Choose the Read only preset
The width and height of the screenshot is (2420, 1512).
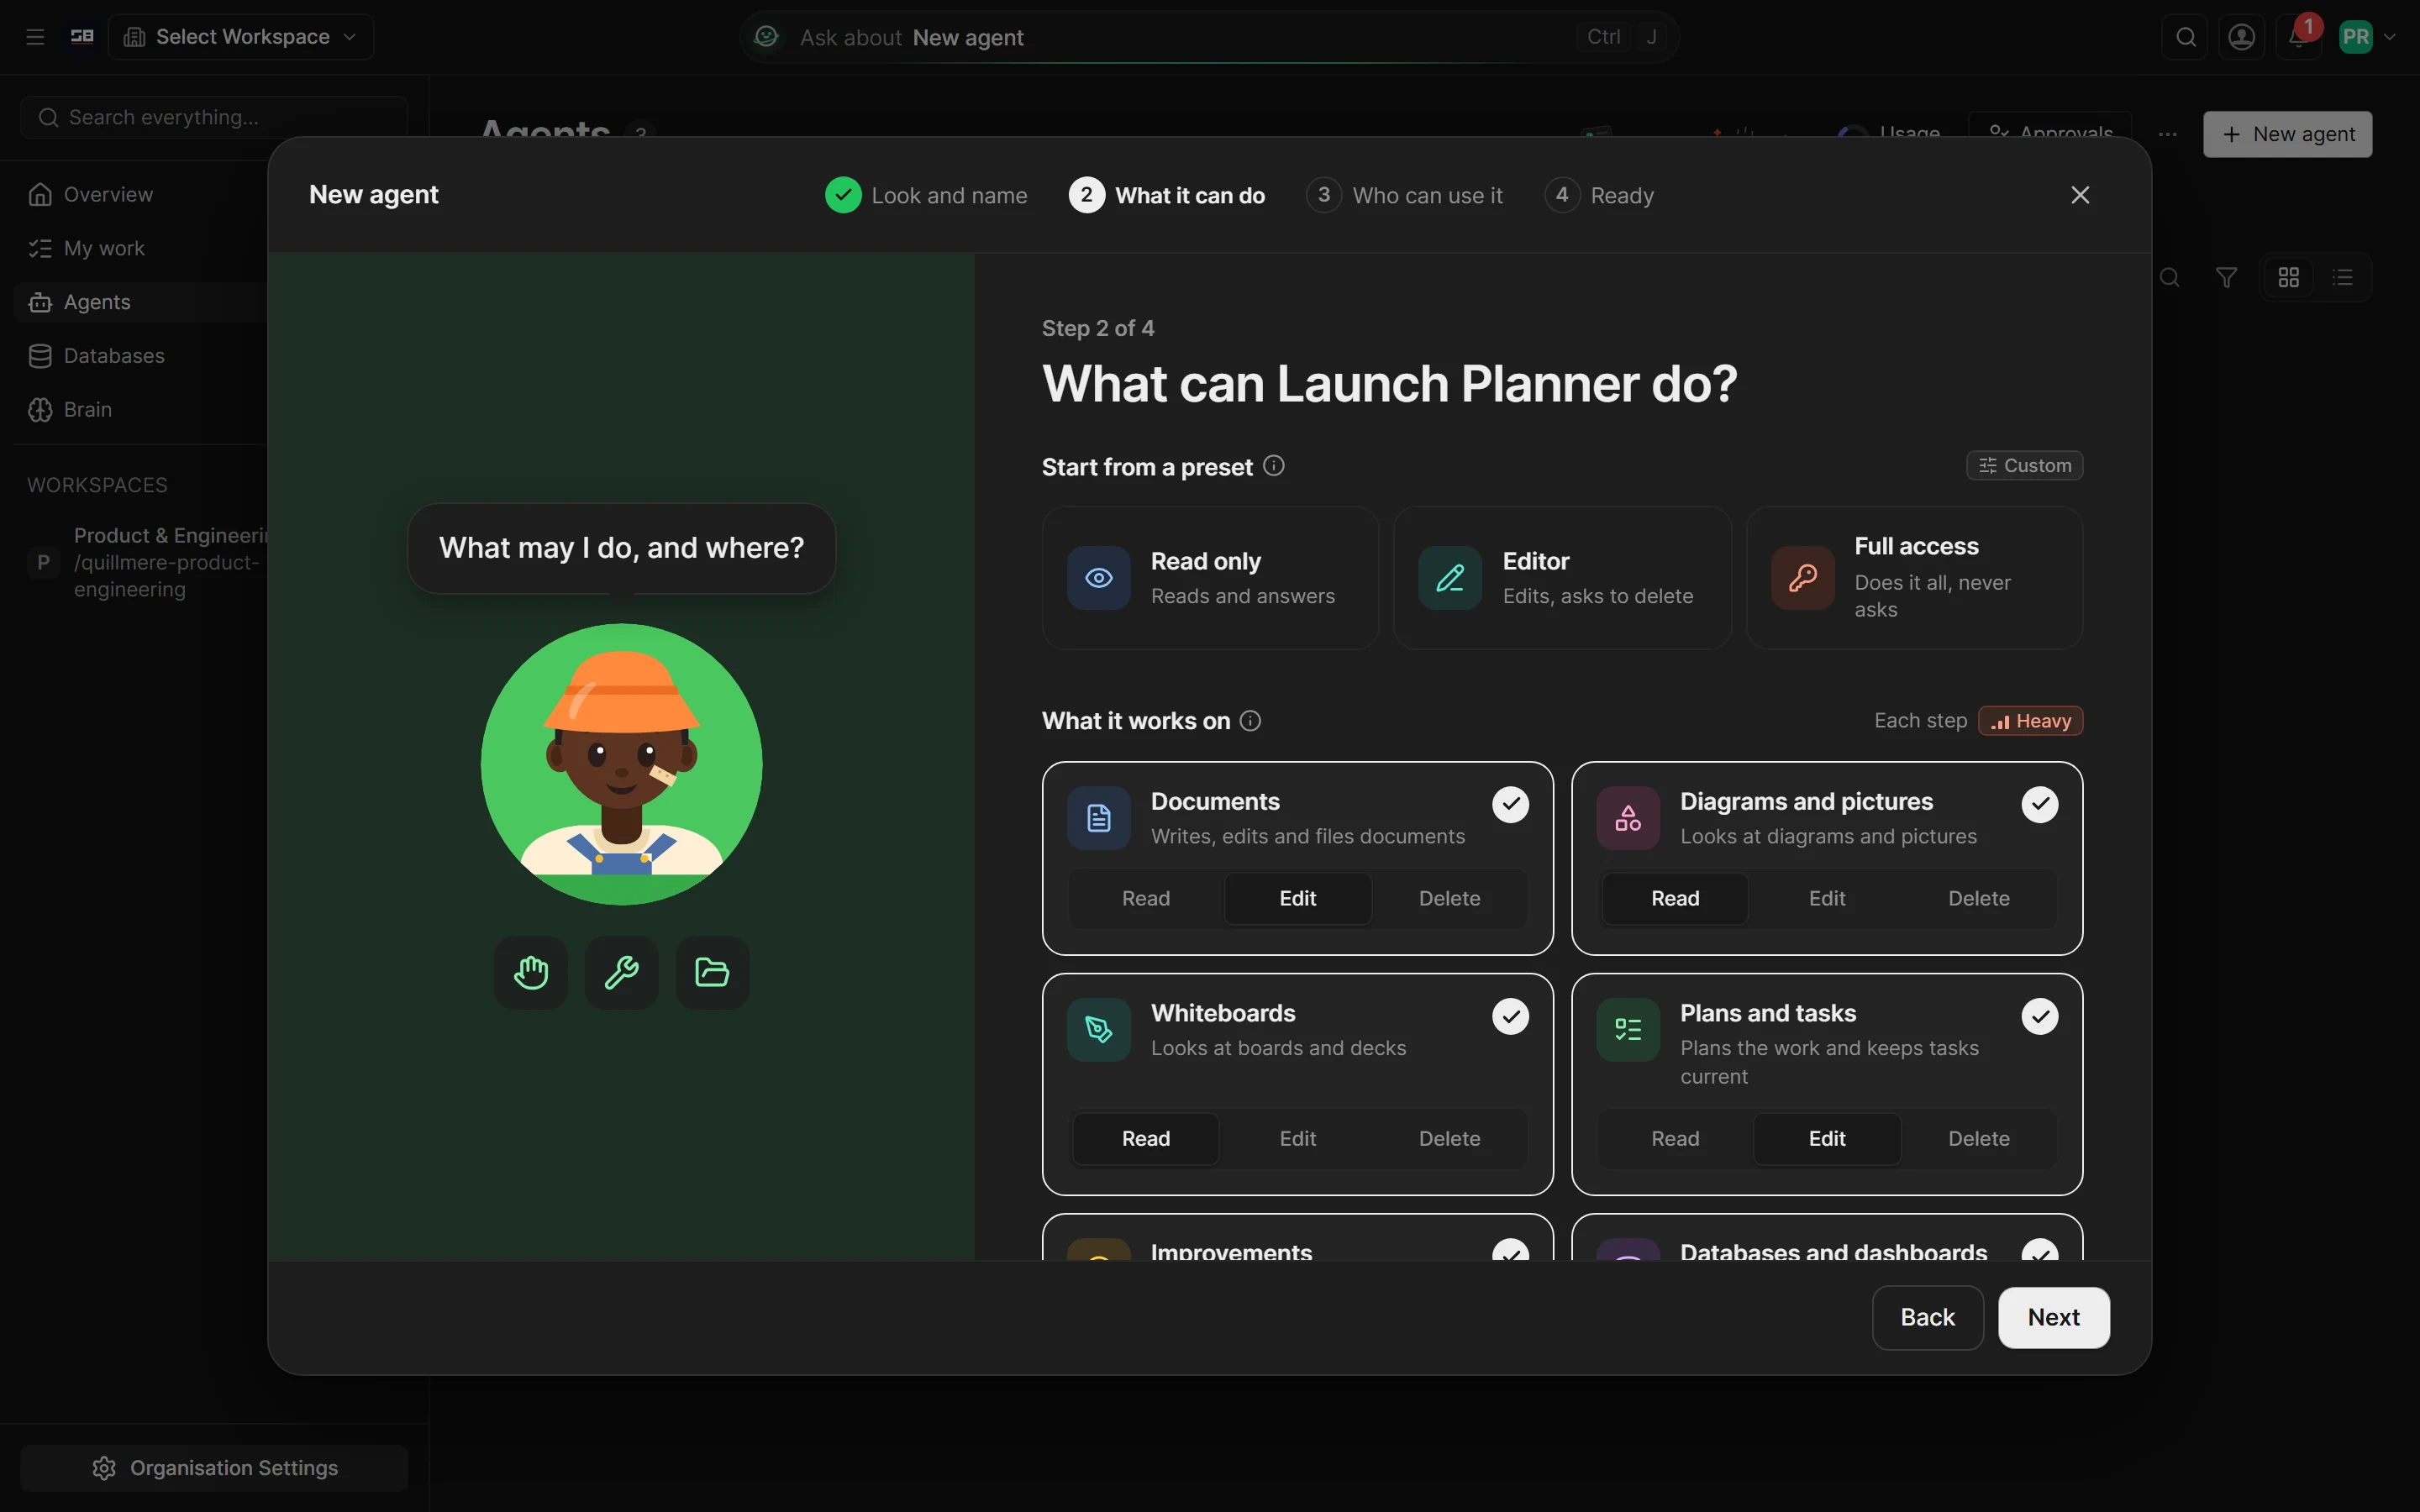[1210, 578]
